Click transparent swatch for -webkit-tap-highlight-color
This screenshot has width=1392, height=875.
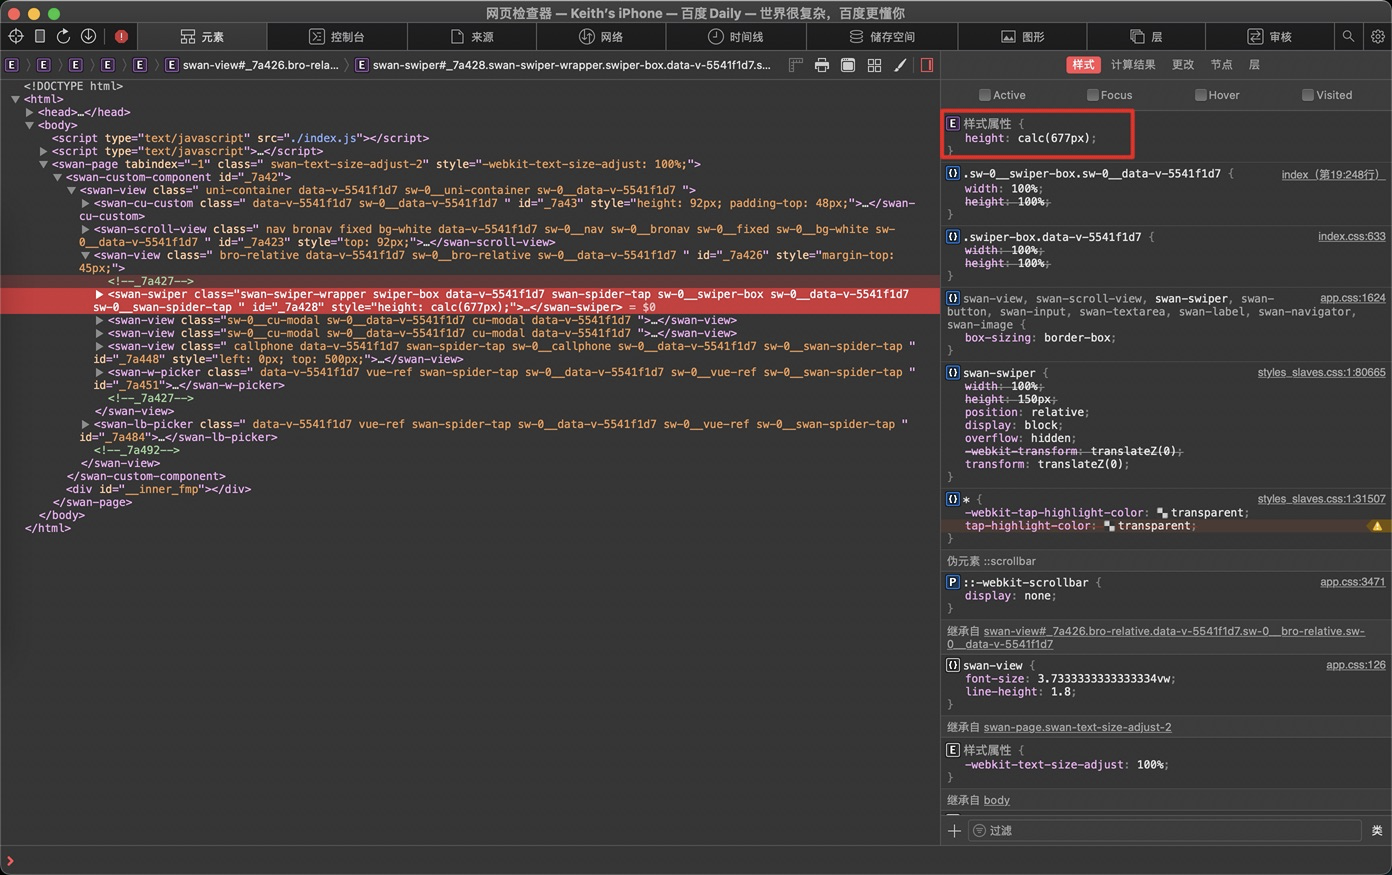pos(1162,513)
